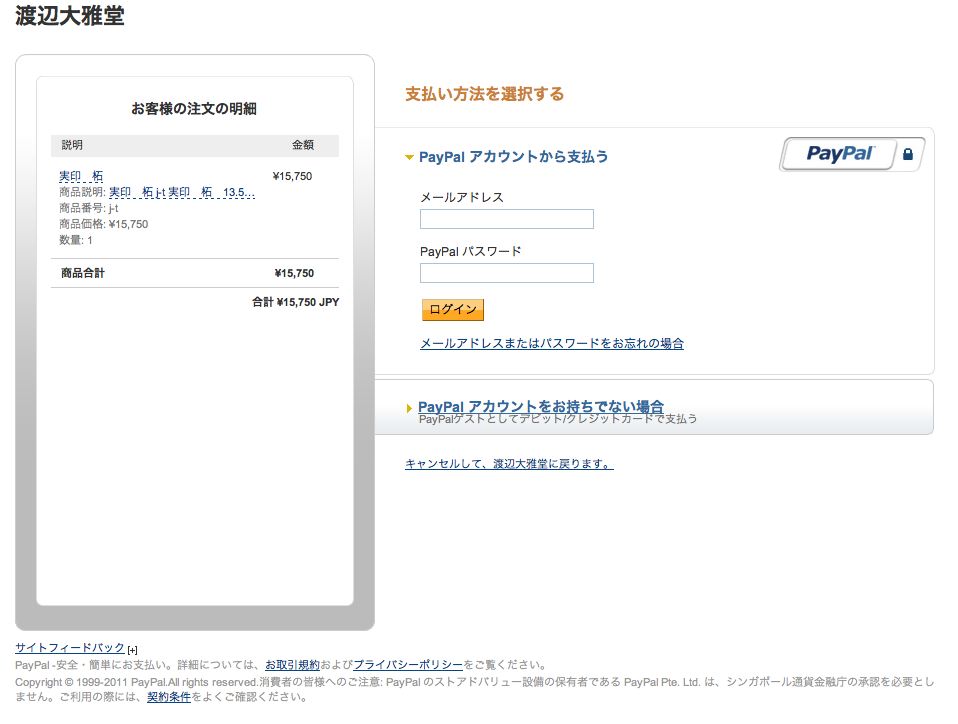Collapse the PayPal account payment section arrow

(409, 157)
